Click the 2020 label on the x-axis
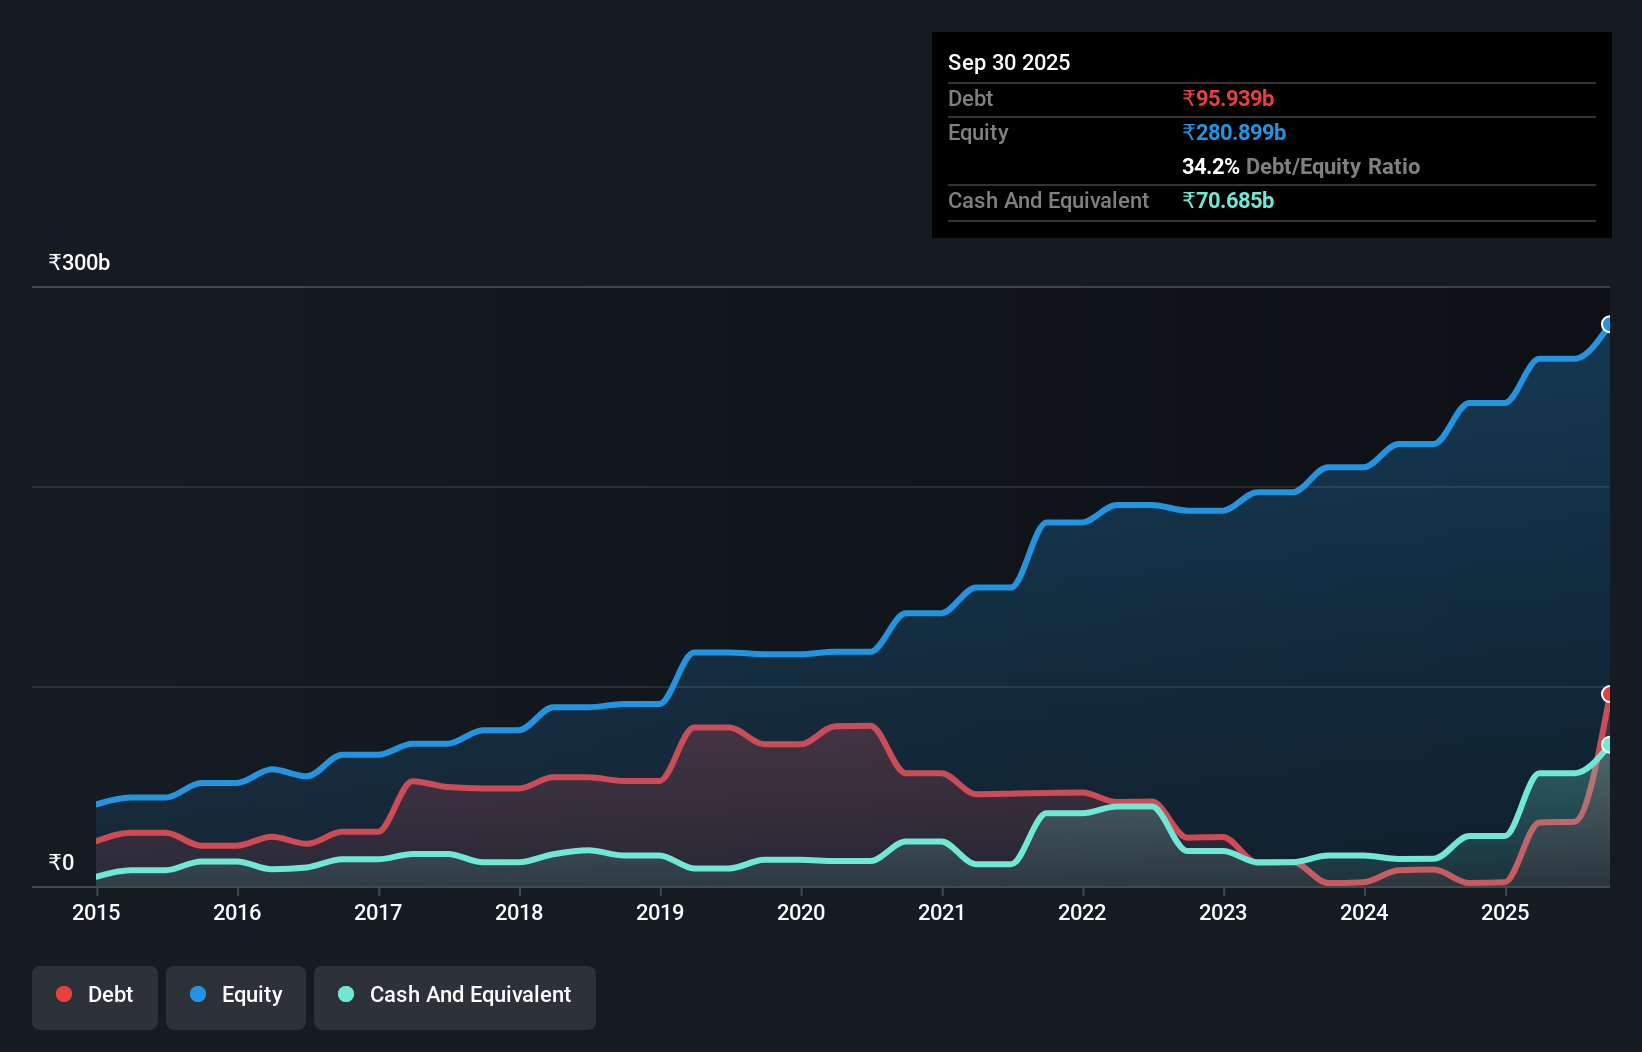 (x=801, y=913)
